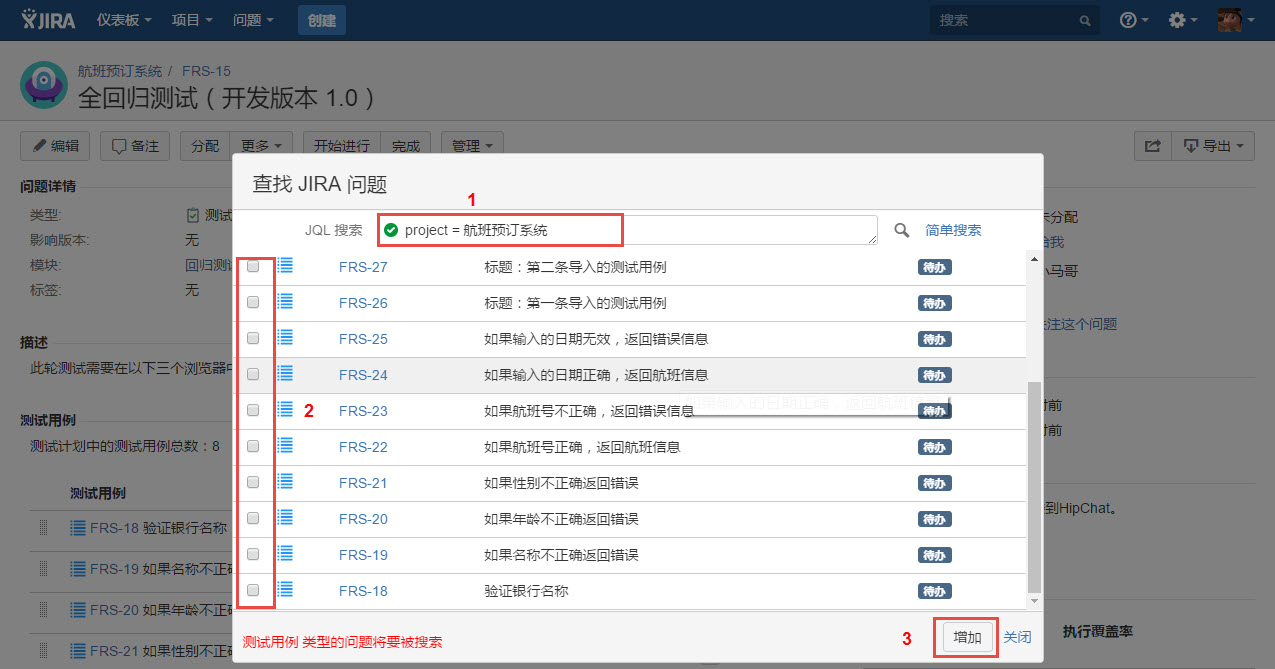Click the 完成 button

[x=406, y=146]
